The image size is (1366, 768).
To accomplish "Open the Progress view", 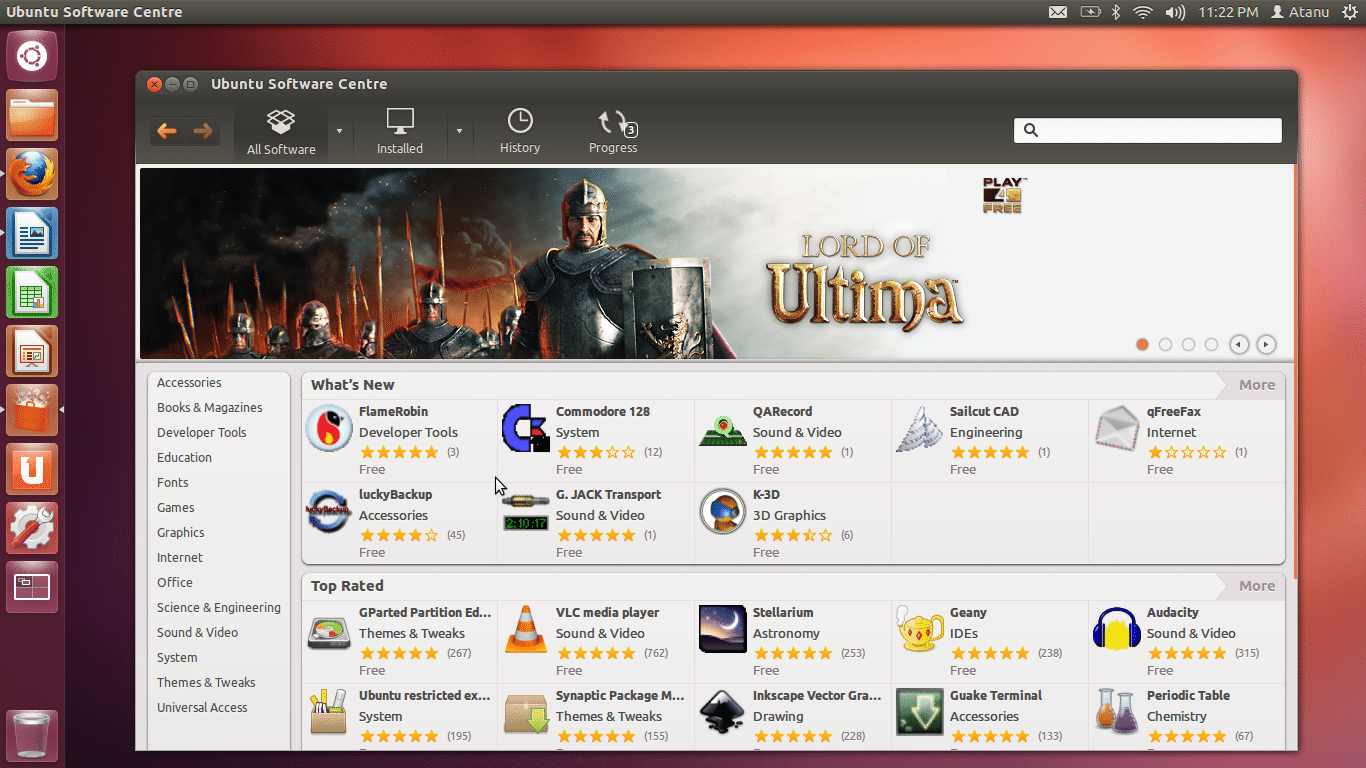I will (613, 131).
